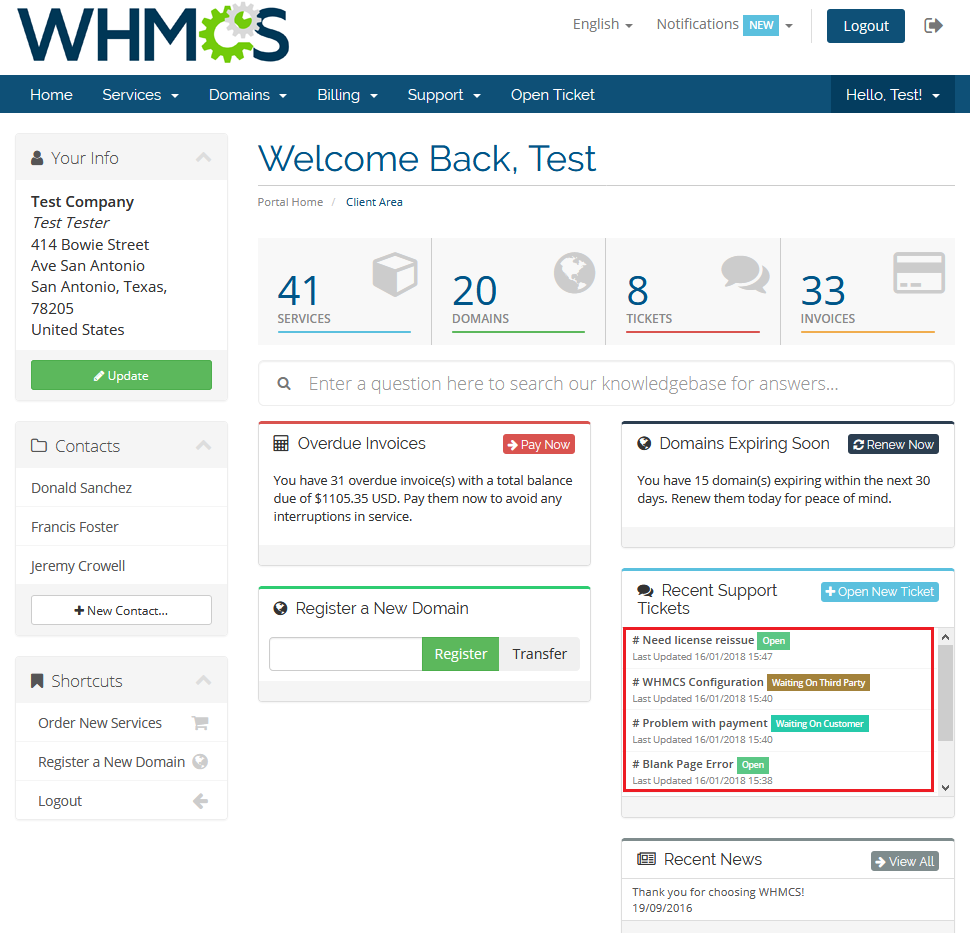Screen dimensions: 970x933
Task: Click the Portal Home breadcrumb link
Action: click(x=290, y=202)
